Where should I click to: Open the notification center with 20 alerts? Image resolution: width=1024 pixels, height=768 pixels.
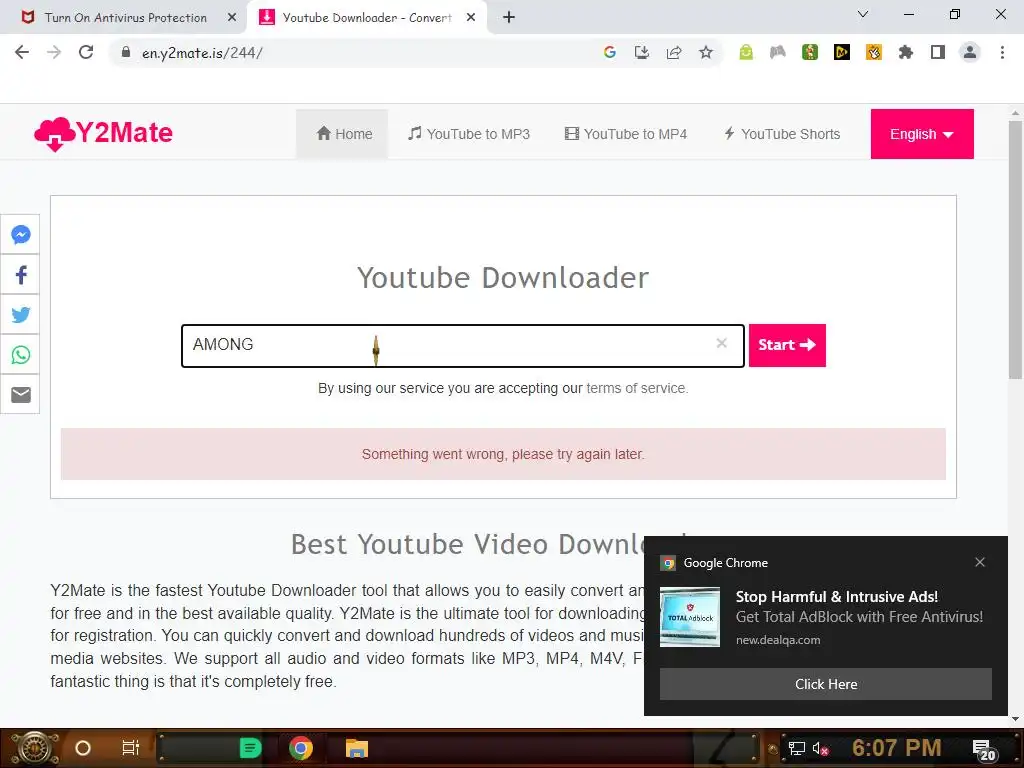tap(984, 750)
